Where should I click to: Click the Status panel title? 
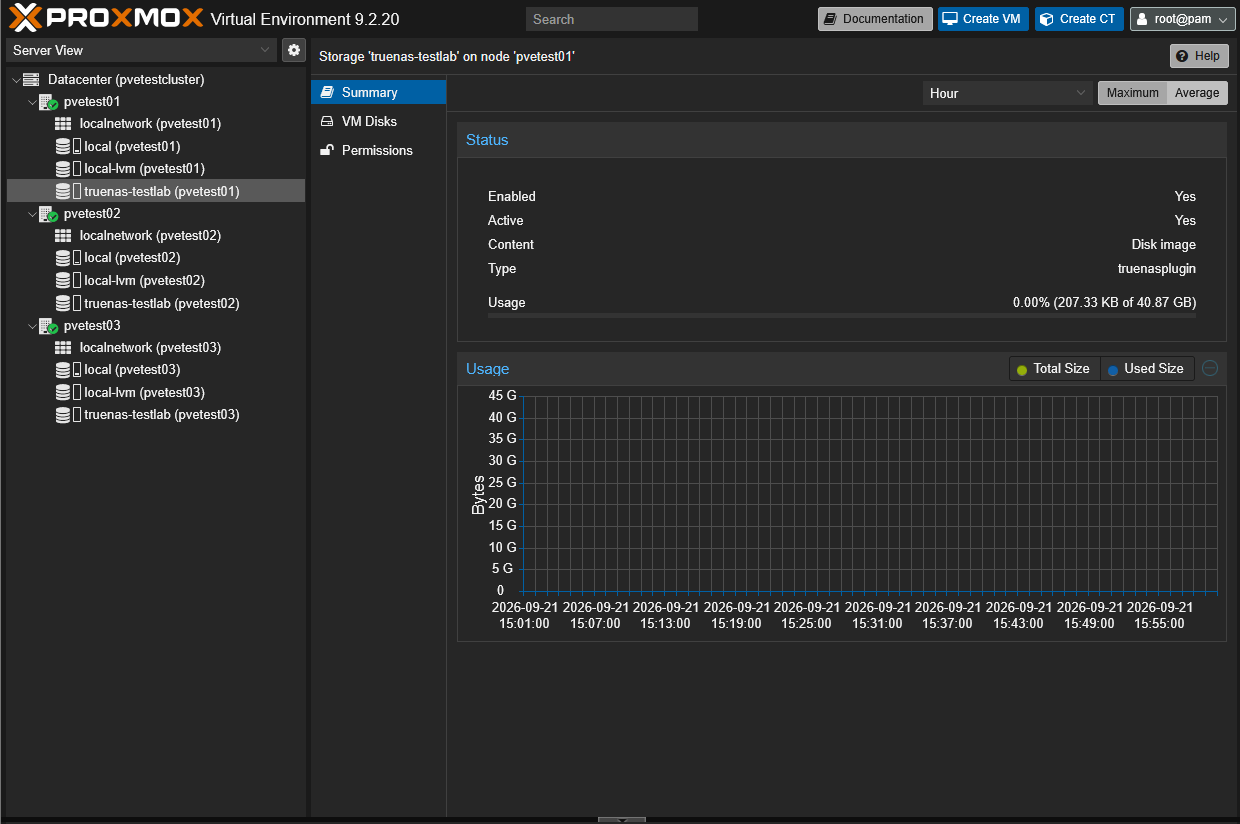pyautogui.click(x=487, y=140)
